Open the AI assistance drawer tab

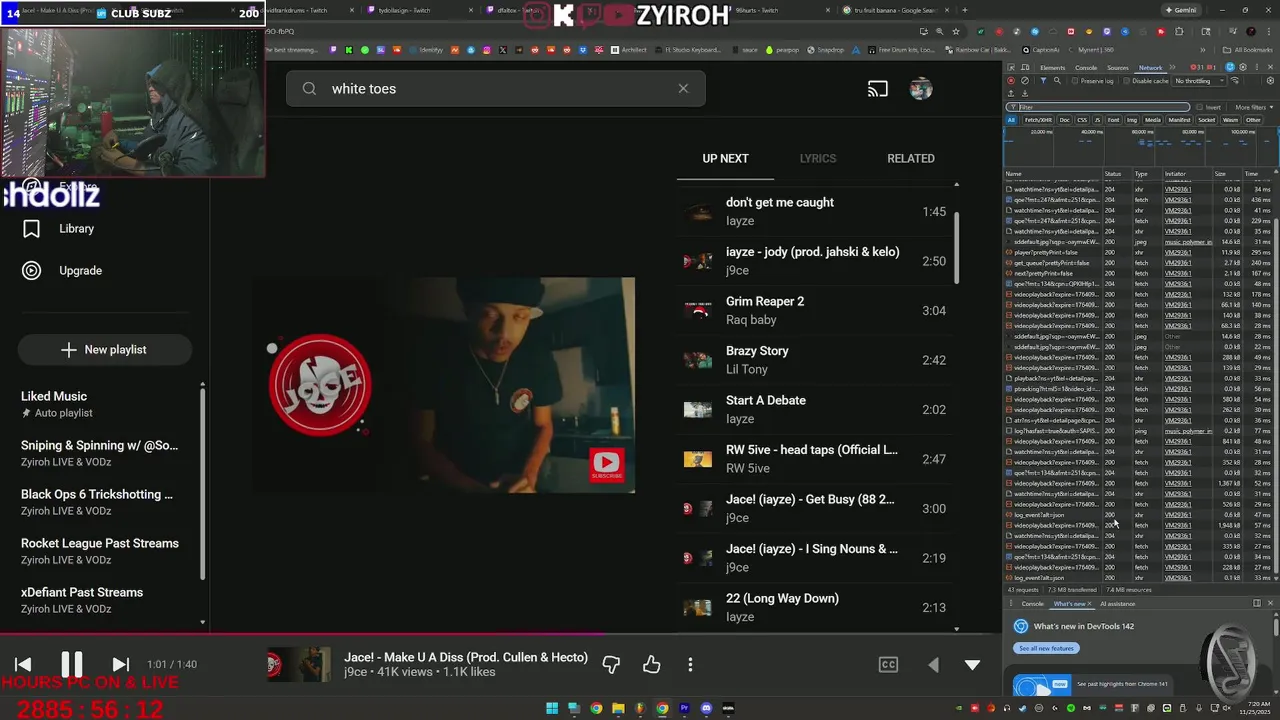pyautogui.click(x=1117, y=604)
